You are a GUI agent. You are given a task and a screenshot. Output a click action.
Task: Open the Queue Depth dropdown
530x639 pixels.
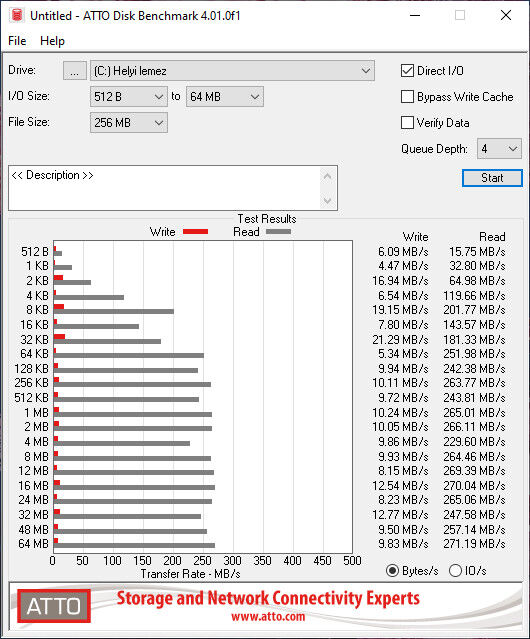(499, 149)
